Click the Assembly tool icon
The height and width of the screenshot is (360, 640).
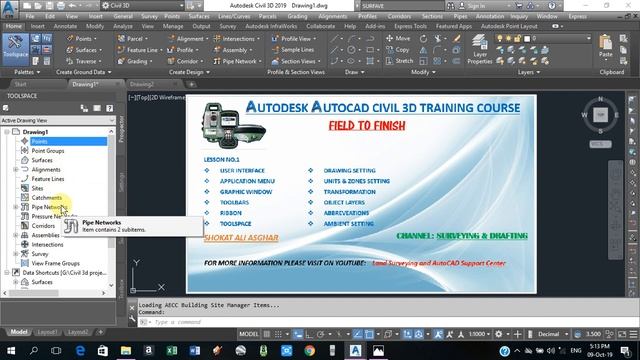217,50
